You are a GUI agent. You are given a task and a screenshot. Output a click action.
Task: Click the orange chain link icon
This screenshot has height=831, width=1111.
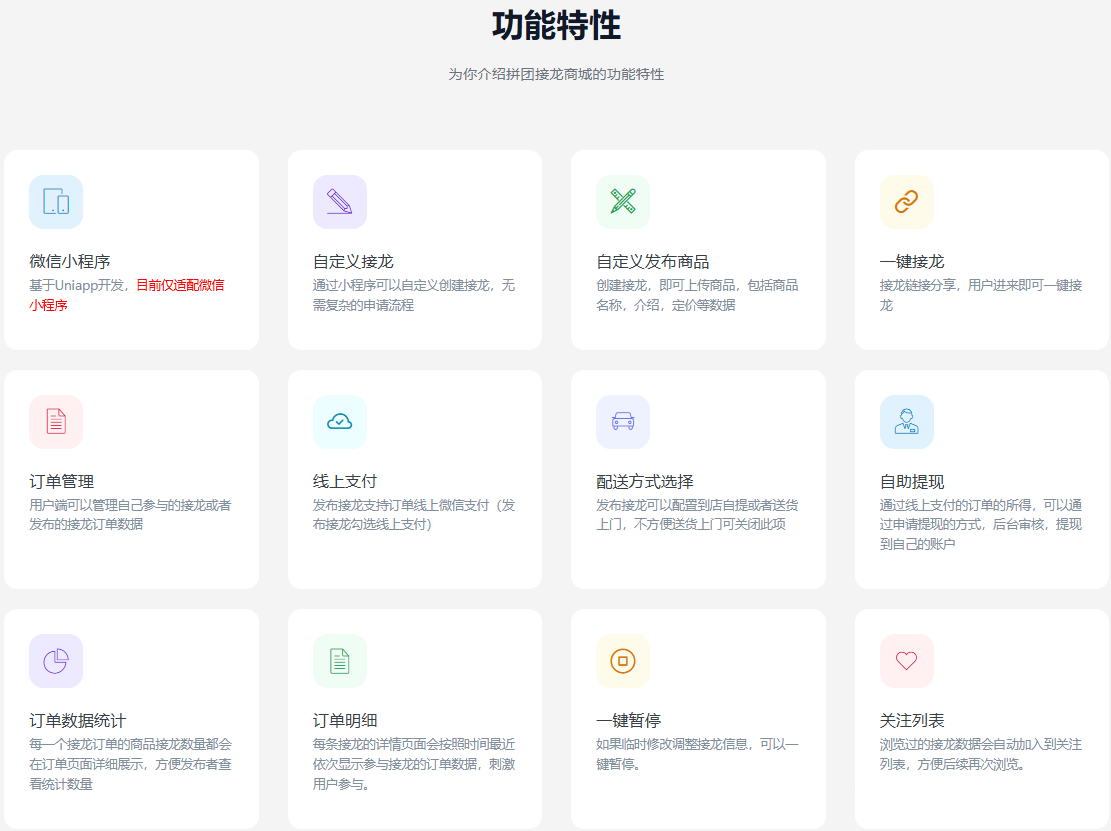[x=906, y=202]
